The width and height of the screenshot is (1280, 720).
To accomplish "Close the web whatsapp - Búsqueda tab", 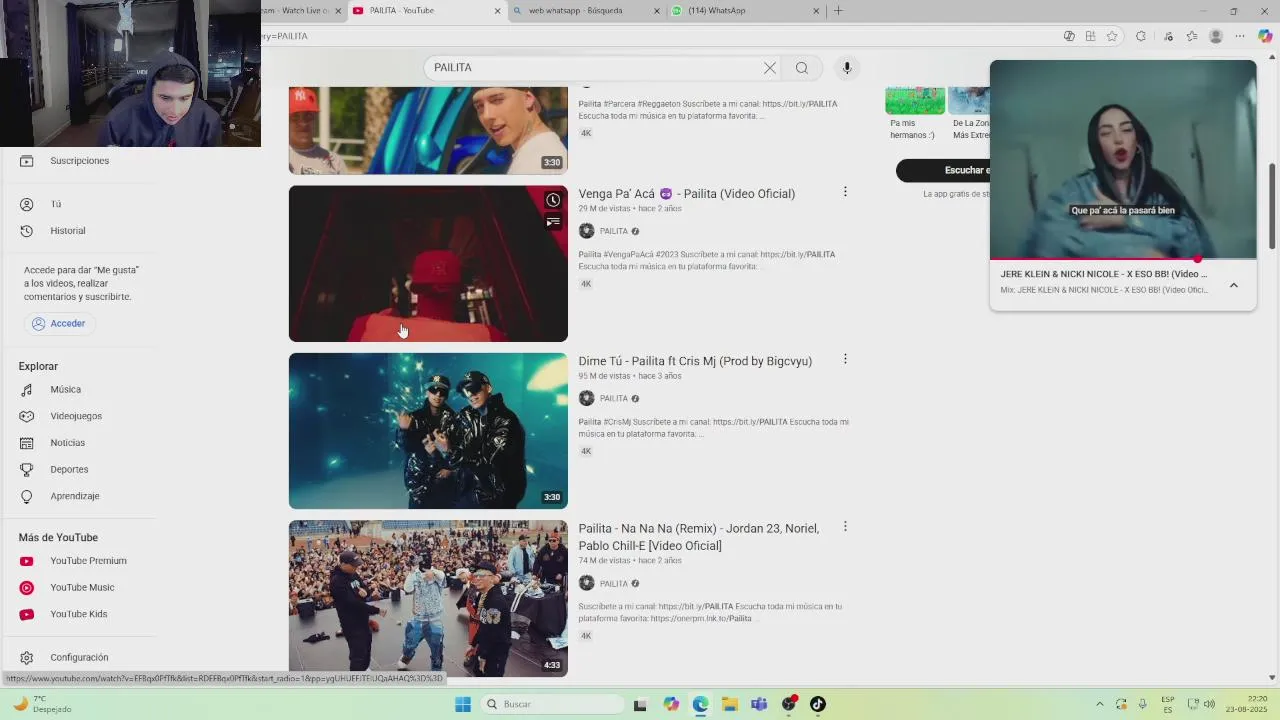I will click(657, 11).
